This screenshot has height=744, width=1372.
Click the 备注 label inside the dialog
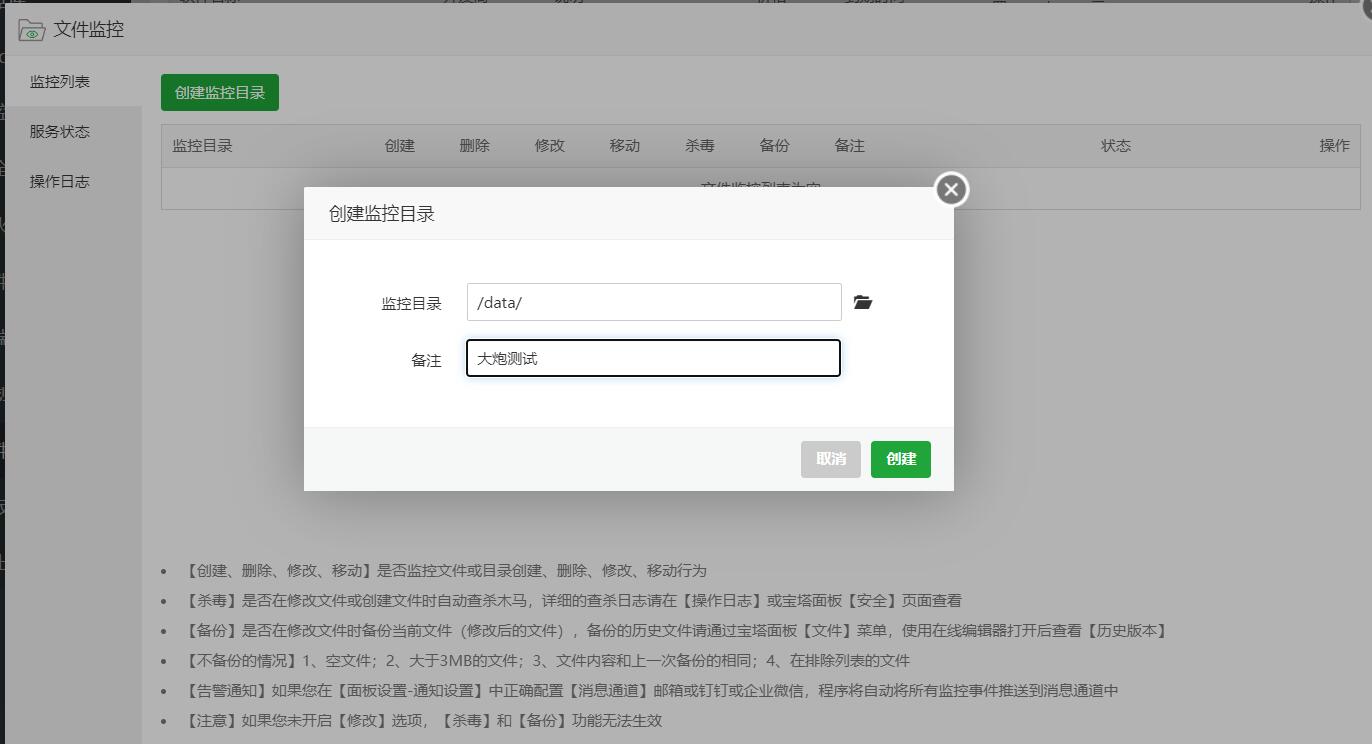click(x=426, y=360)
